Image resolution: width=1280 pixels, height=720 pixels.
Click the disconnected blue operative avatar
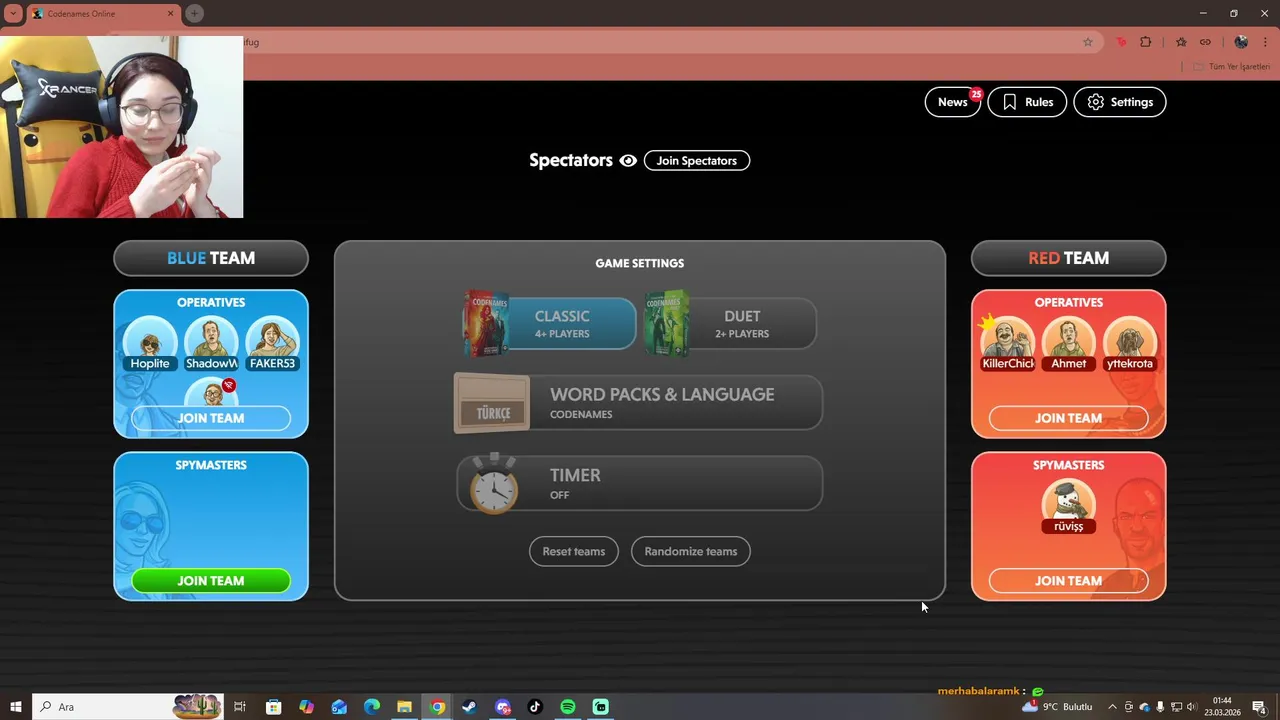click(x=212, y=392)
